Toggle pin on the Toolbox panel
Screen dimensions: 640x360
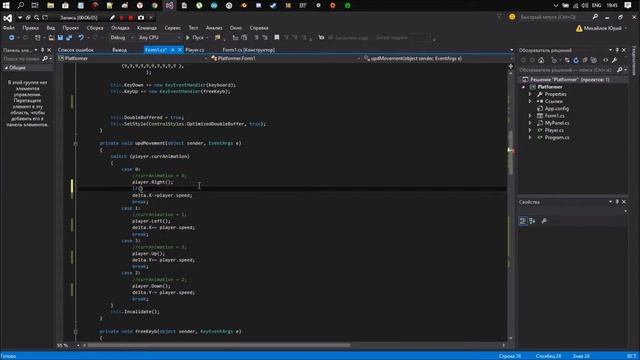coord(42,50)
